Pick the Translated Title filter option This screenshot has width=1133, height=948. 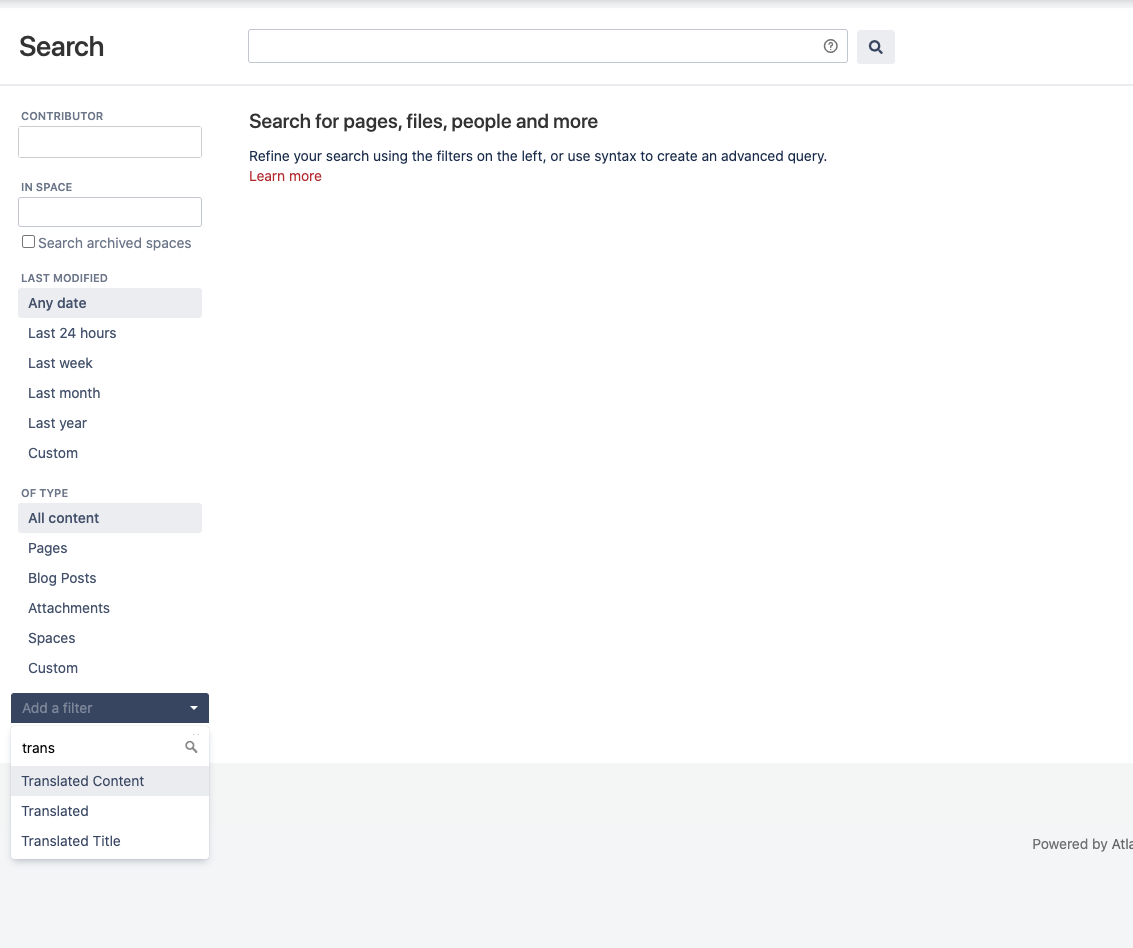[x=71, y=841]
